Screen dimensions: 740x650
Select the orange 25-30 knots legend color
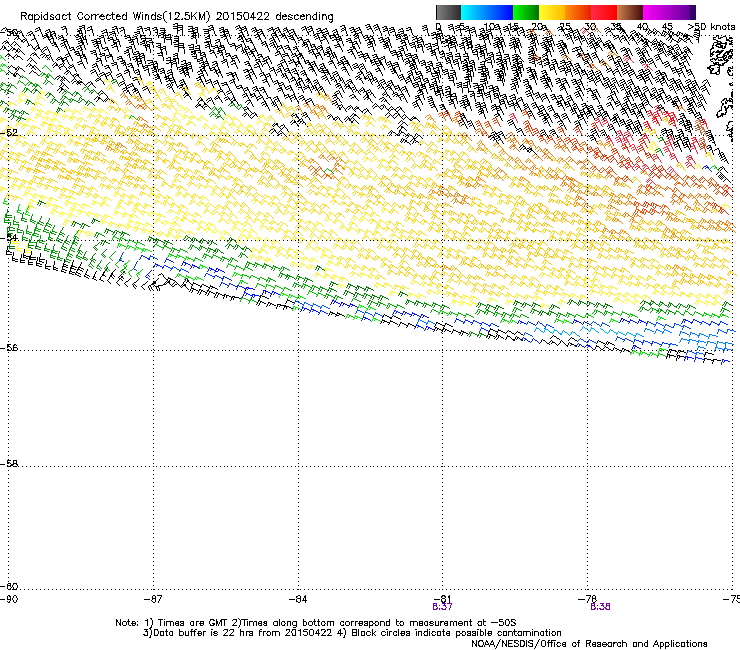(578, 12)
